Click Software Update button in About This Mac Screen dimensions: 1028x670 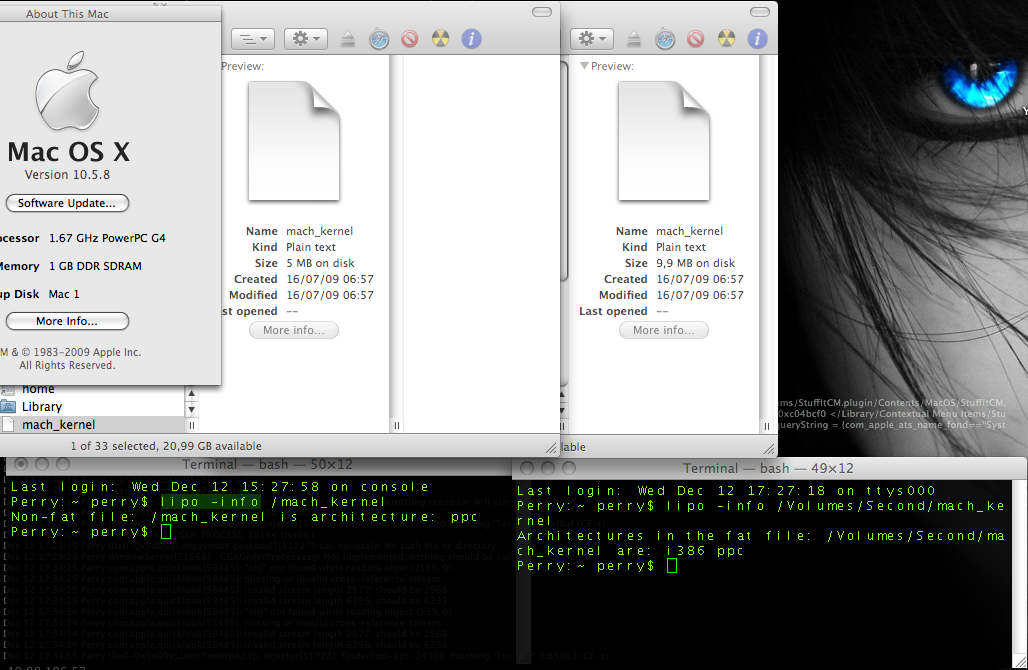tap(67, 203)
